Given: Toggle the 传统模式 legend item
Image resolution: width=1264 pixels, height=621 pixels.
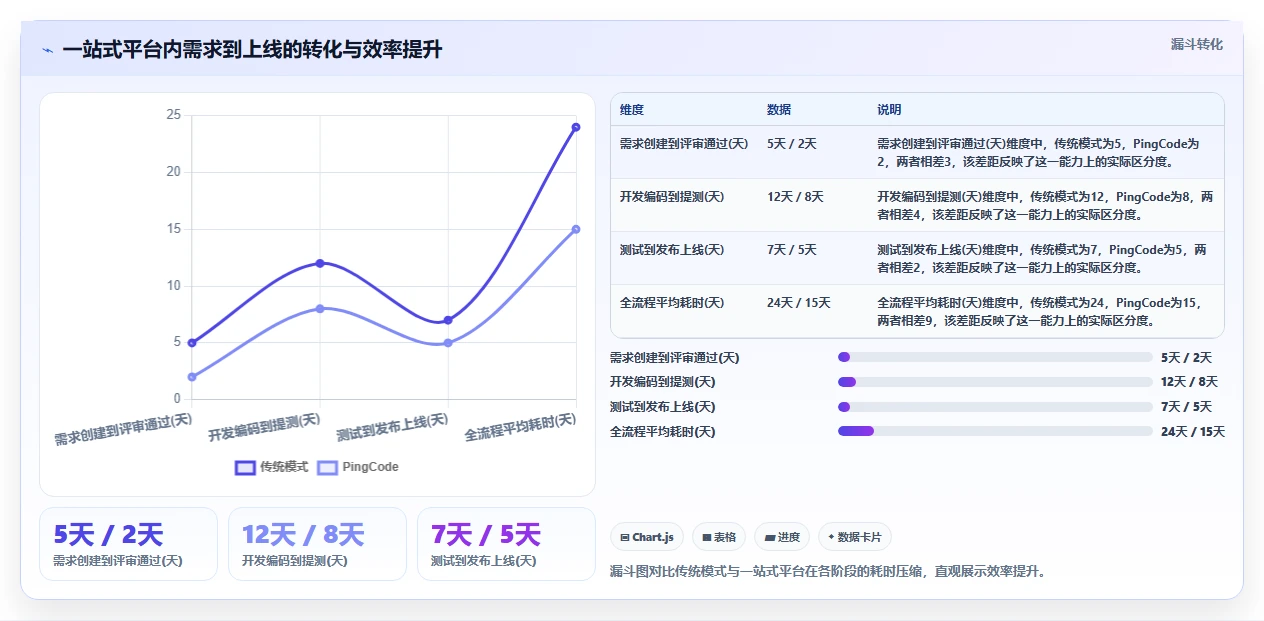Looking at the screenshot, I should coord(272,467).
